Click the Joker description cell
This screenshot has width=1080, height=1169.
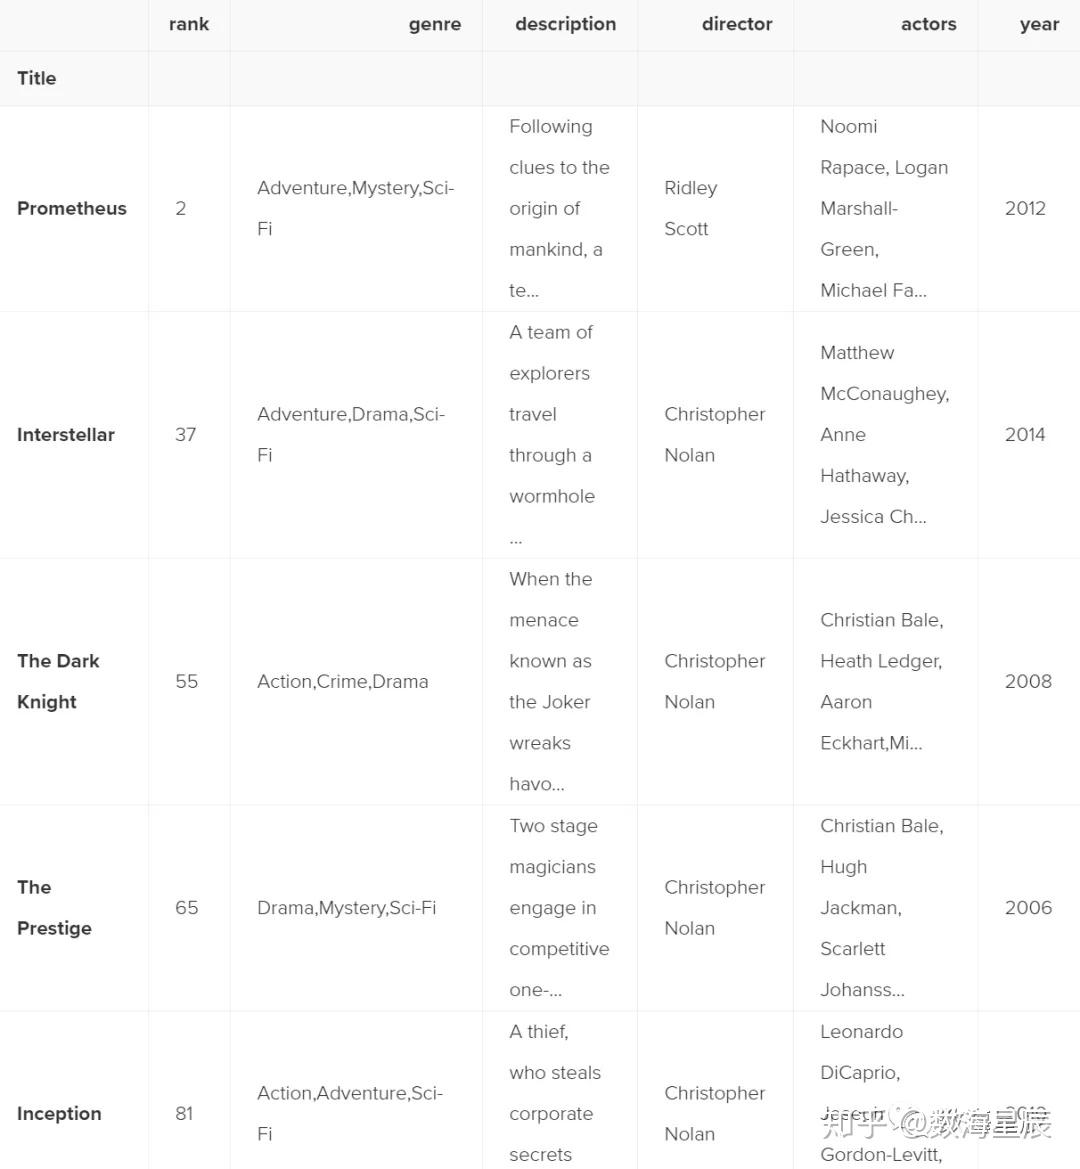pyautogui.click(x=550, y=681)
